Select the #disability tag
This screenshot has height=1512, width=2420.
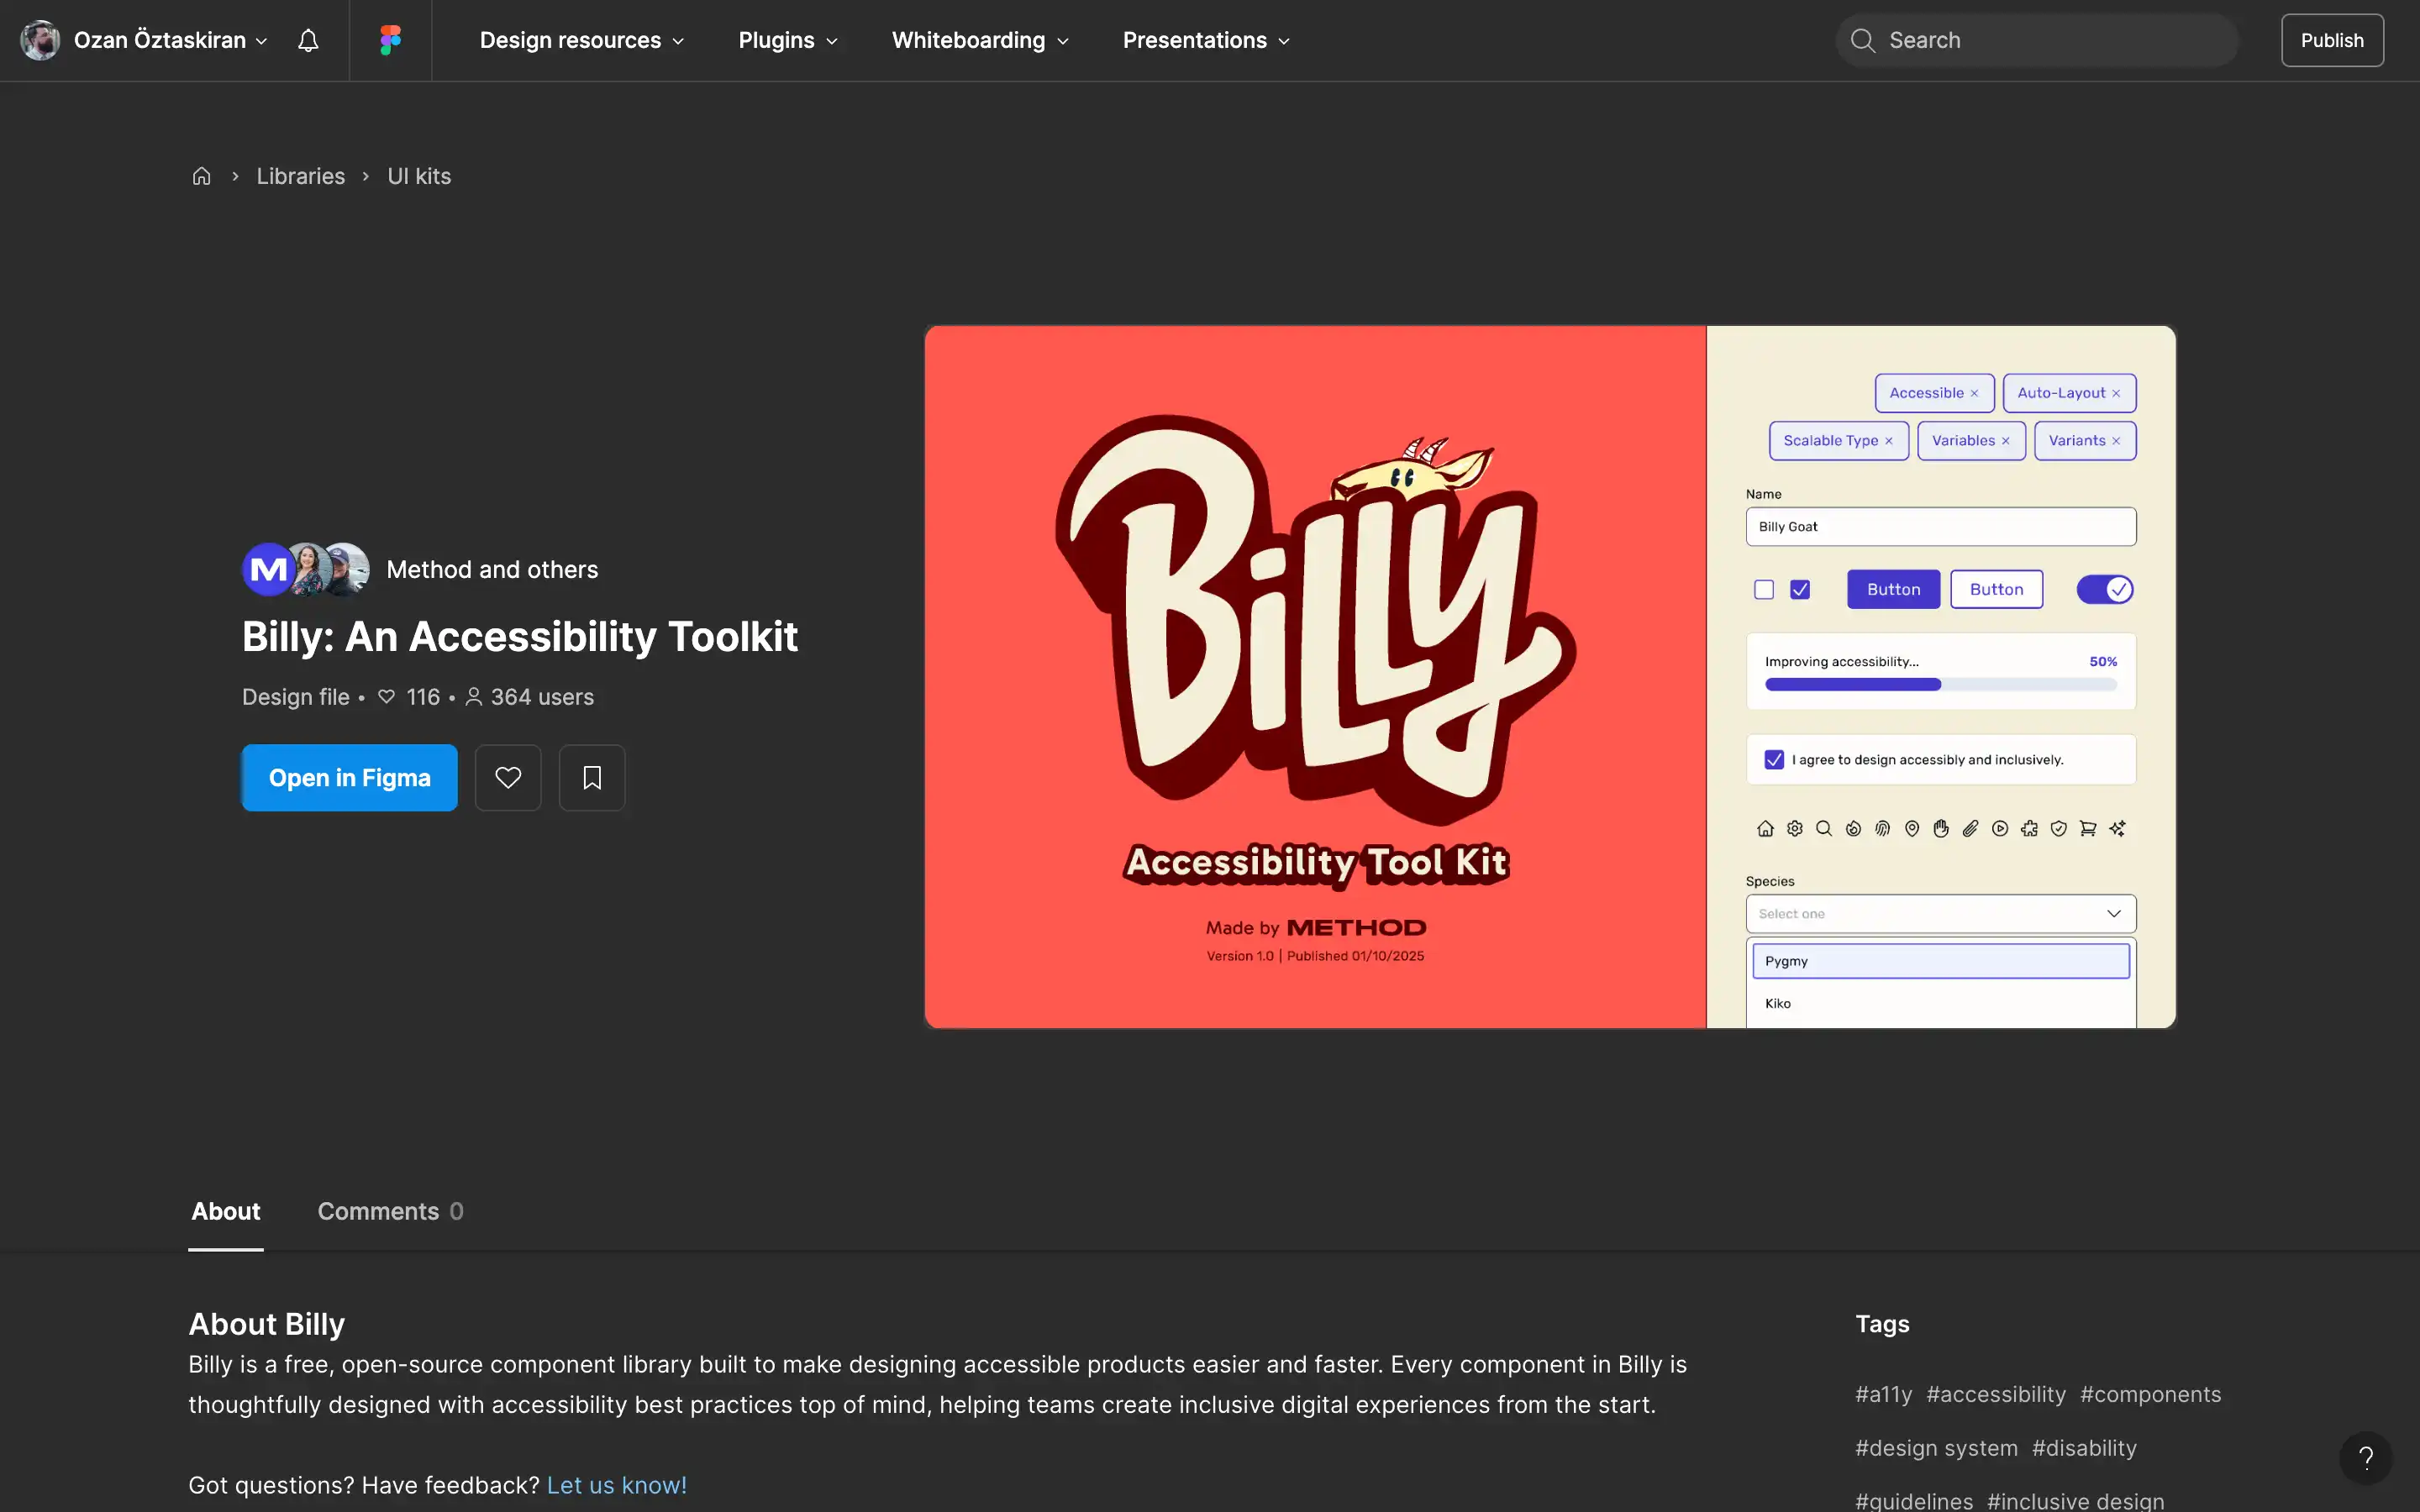point(2084,1448)
